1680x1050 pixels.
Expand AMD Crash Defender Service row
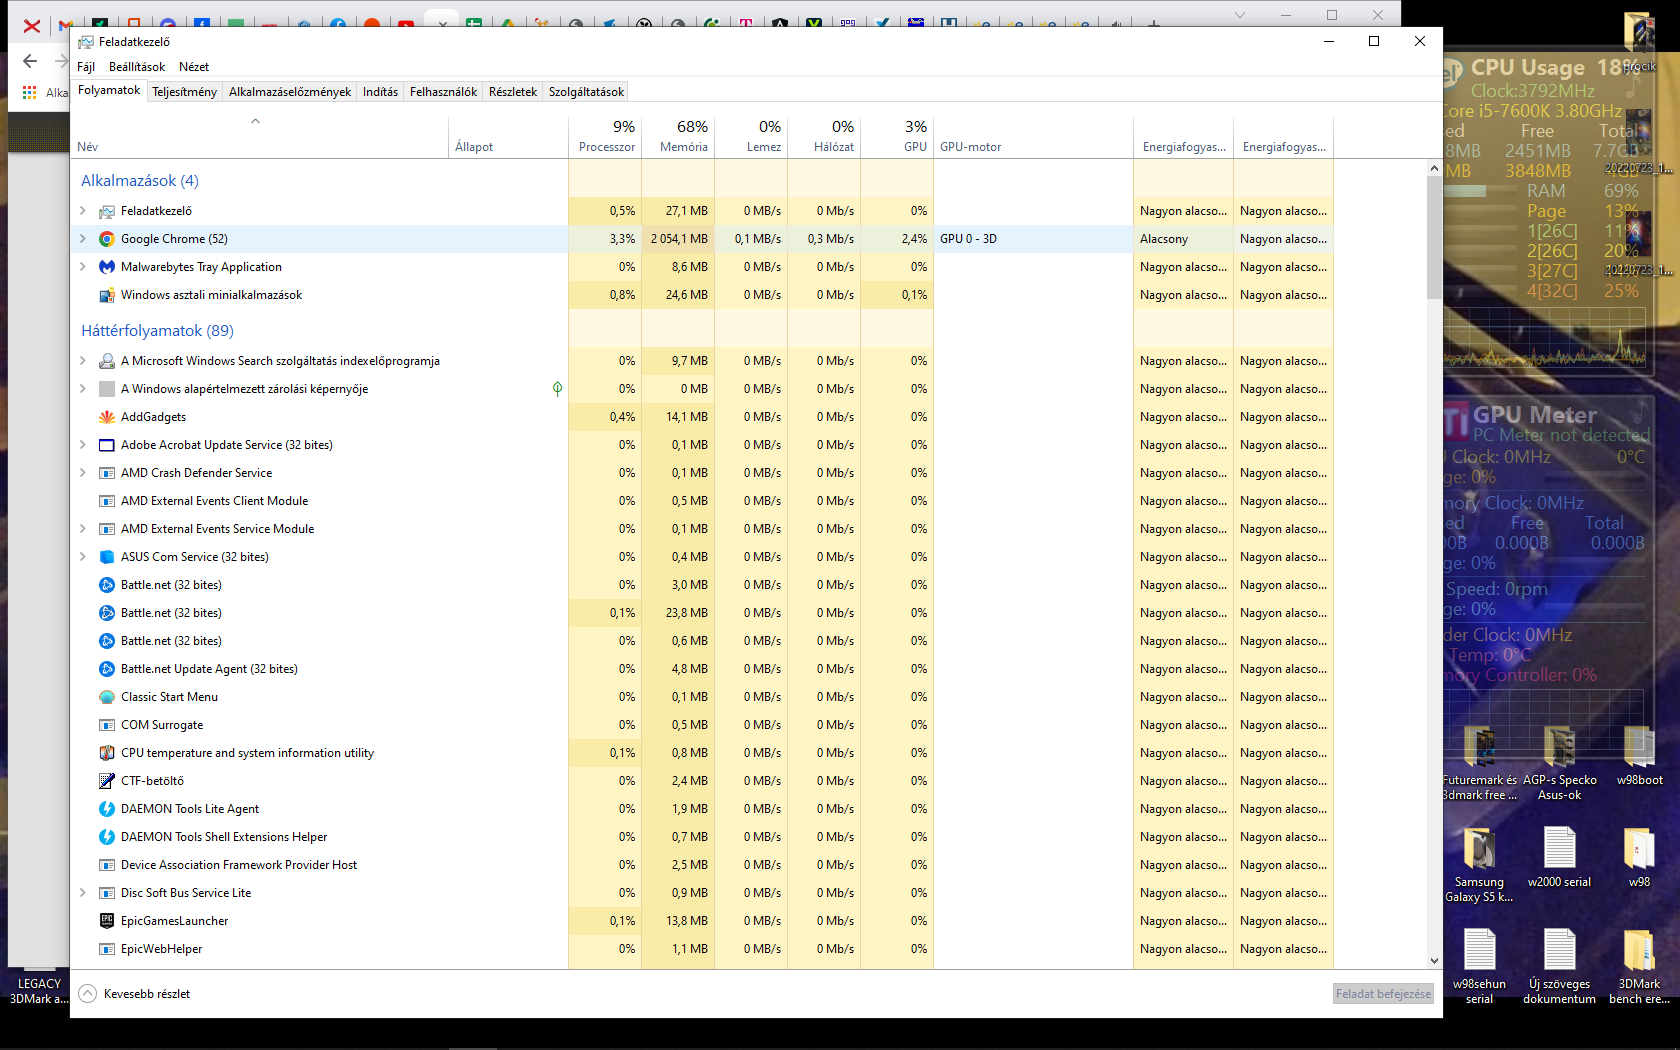click(83, 473)
